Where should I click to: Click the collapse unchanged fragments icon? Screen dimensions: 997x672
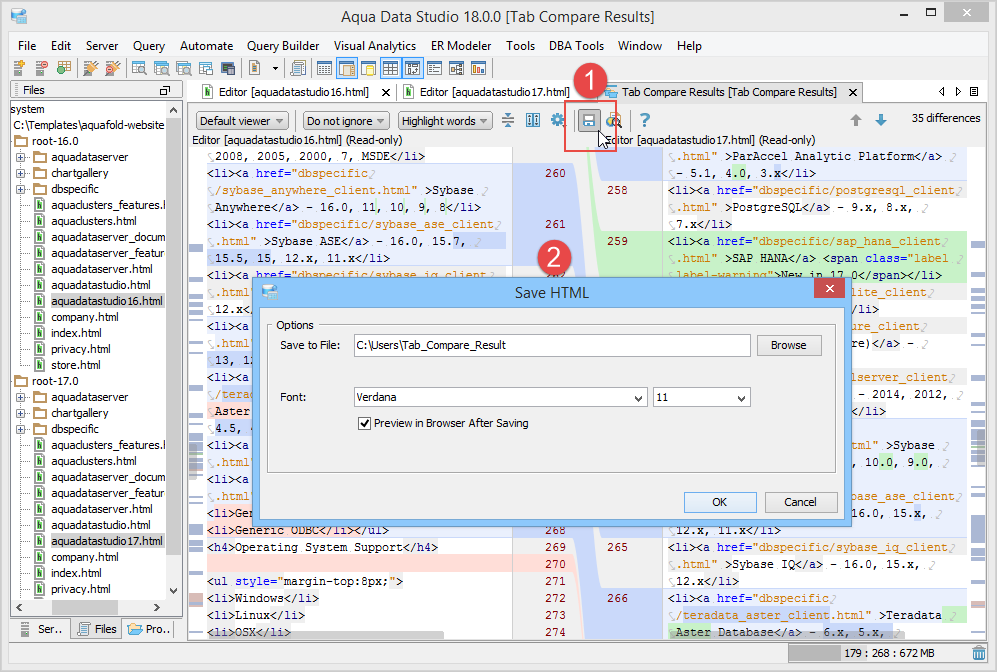point(508,121)
